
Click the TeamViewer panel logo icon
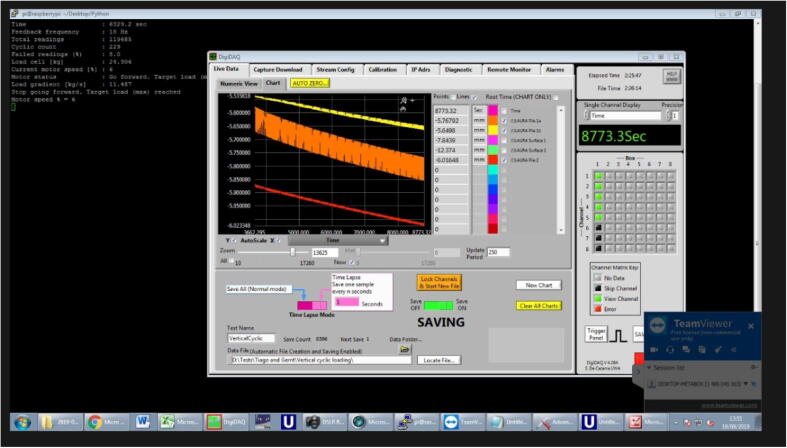(x=660, y=326)
